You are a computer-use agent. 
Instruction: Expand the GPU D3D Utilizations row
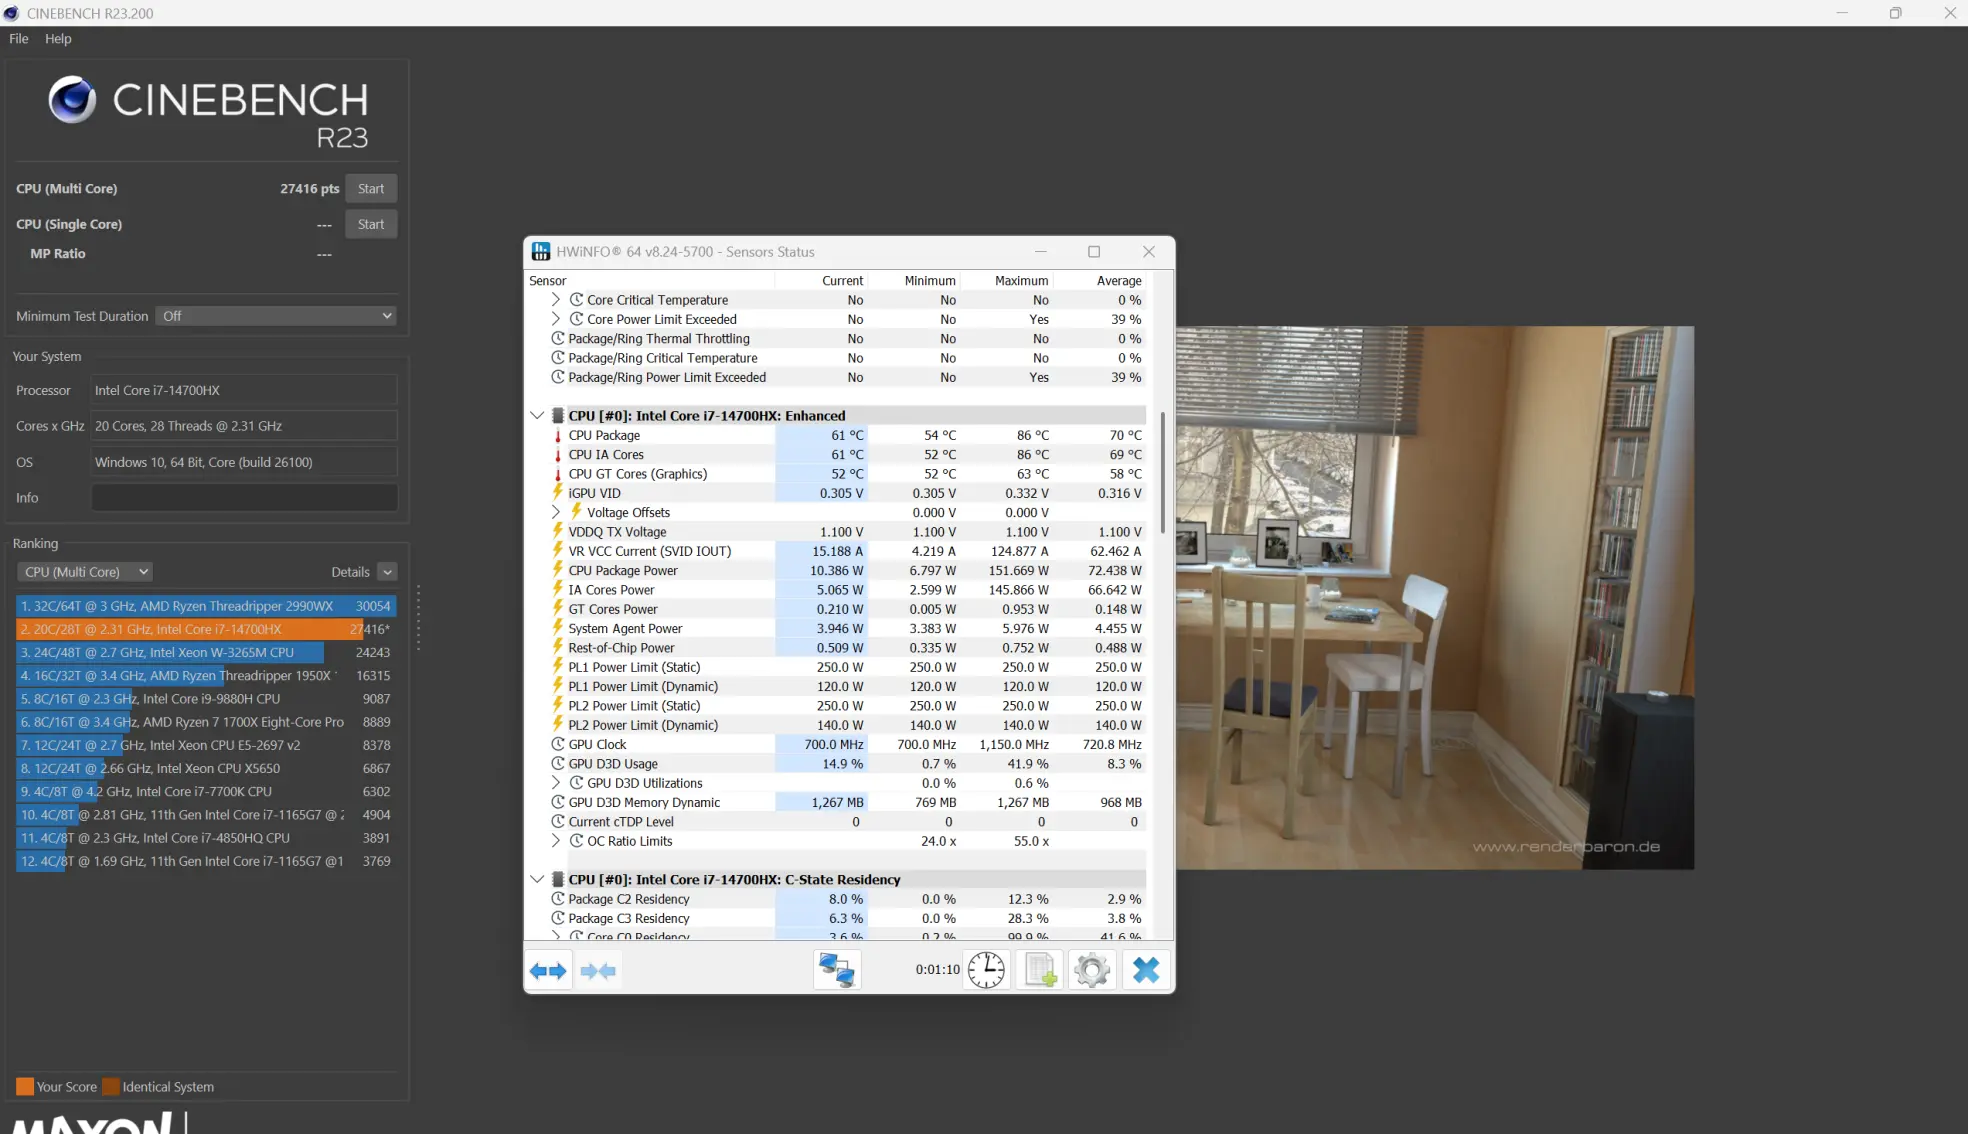pyautogui.click(x=556, y=783)
